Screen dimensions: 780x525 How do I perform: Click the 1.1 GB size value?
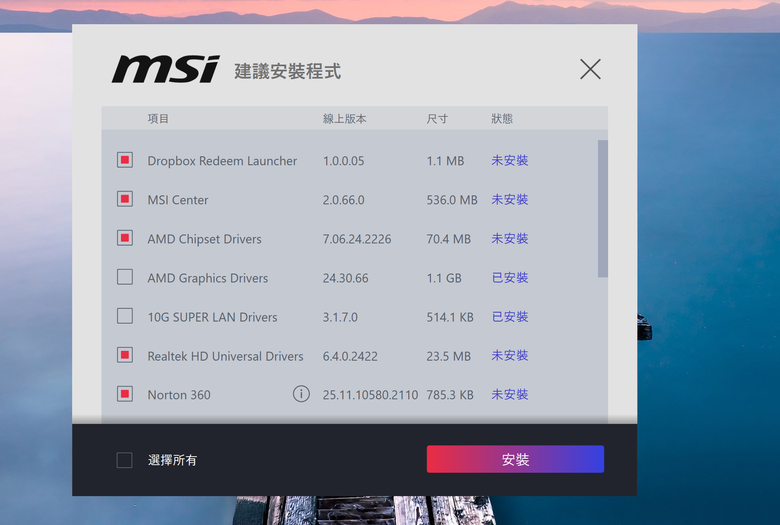[444, 278]
